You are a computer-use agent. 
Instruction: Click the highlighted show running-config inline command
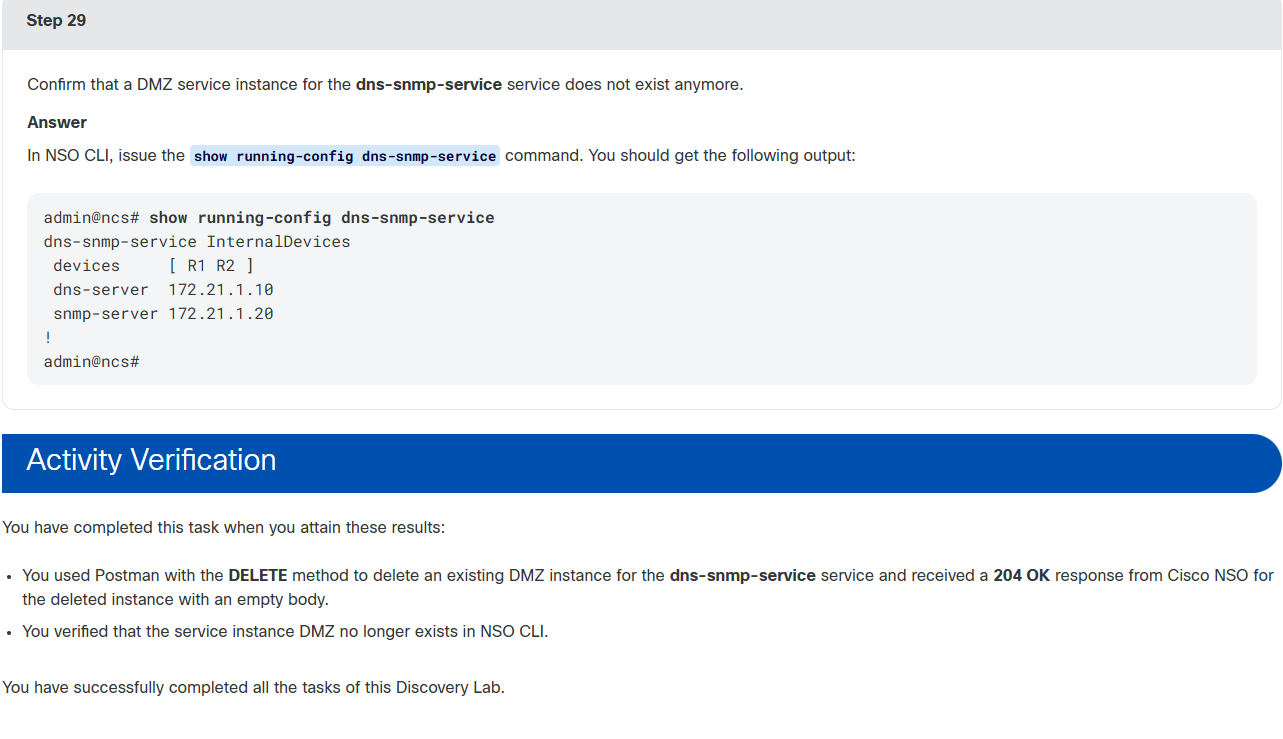click(345, 156)
